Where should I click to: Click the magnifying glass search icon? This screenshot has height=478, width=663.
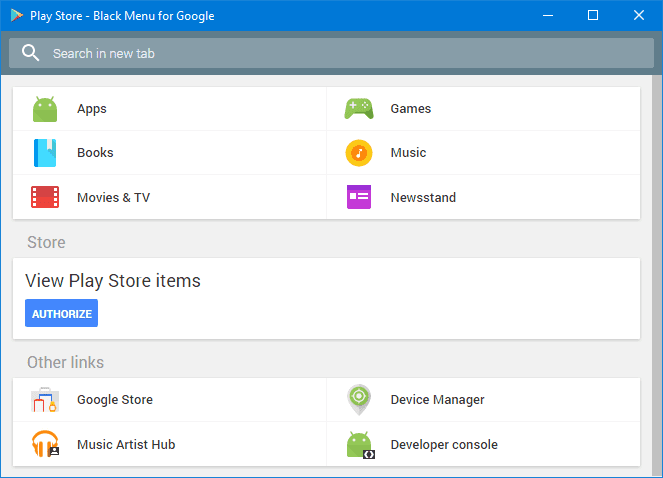(30, 53)
